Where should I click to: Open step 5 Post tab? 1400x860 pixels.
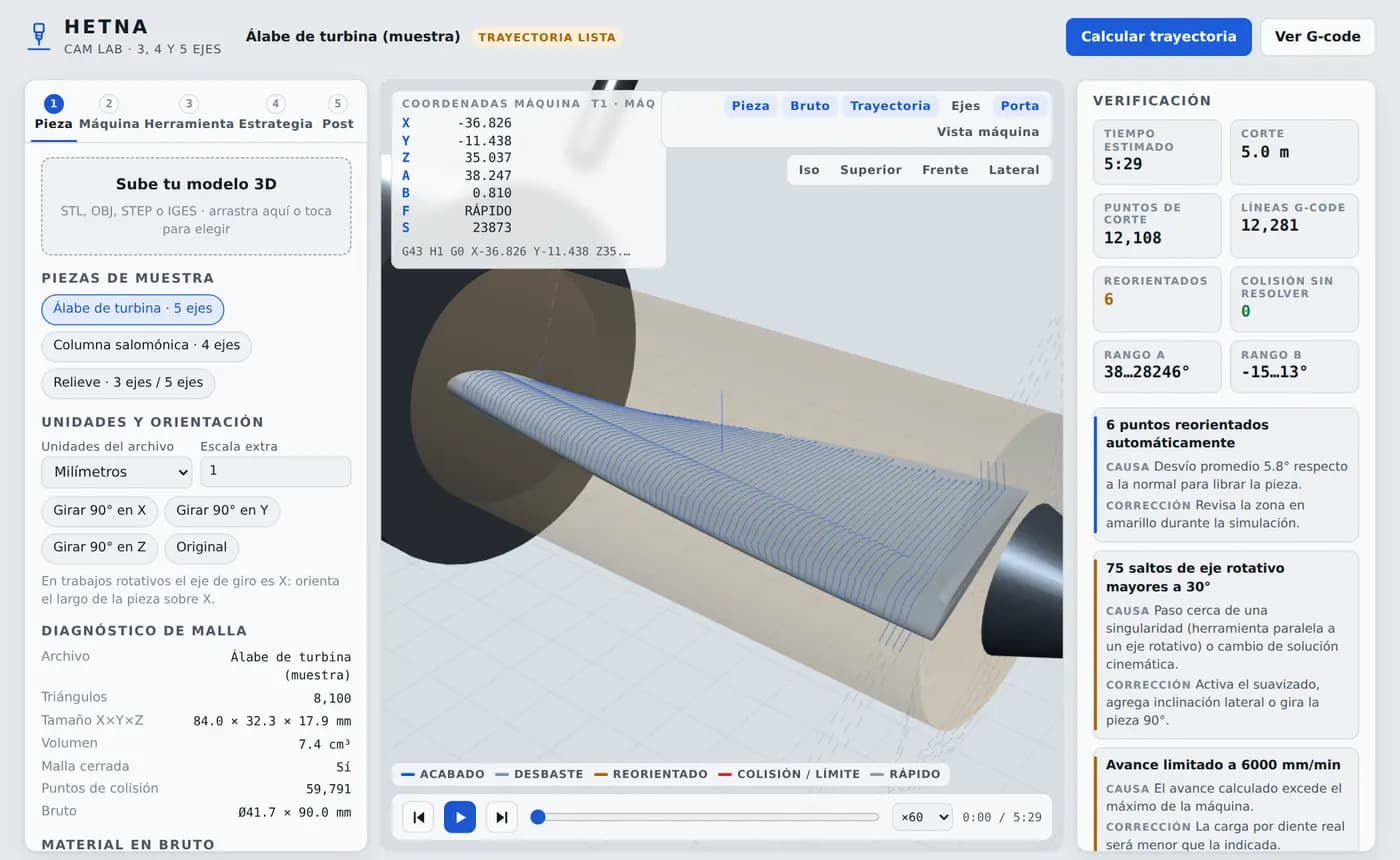[338, 114]
